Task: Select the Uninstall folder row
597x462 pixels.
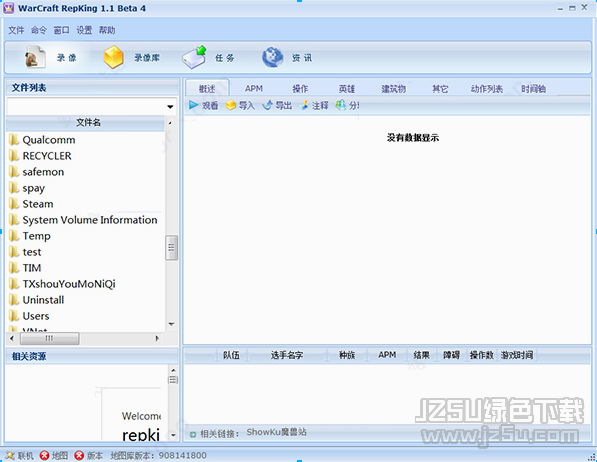Action: click(86, 300)
